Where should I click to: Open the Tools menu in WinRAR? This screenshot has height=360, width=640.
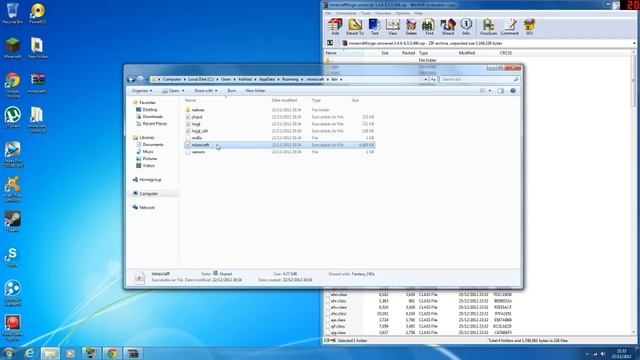[x=365, y=13]
